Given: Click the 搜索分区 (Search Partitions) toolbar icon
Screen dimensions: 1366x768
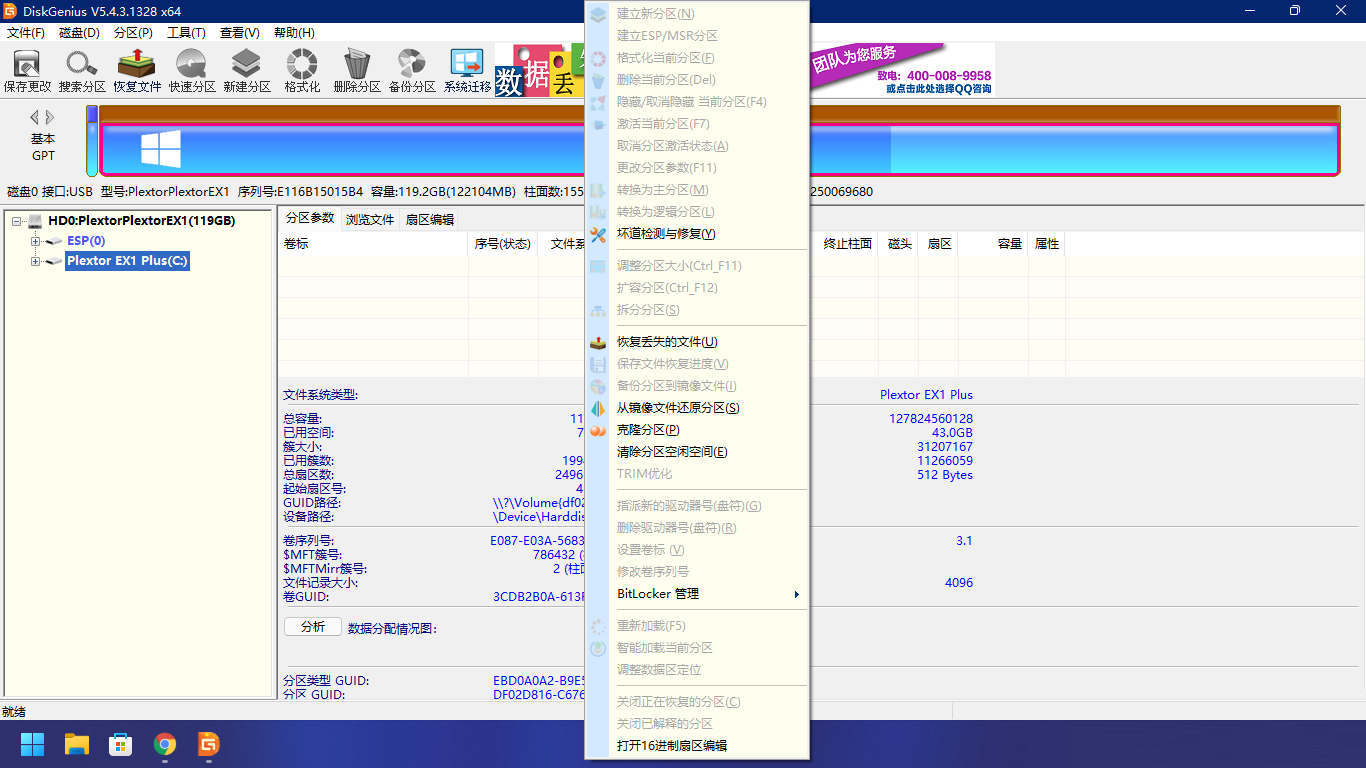Looking at the screenshot, I should 81,70.
